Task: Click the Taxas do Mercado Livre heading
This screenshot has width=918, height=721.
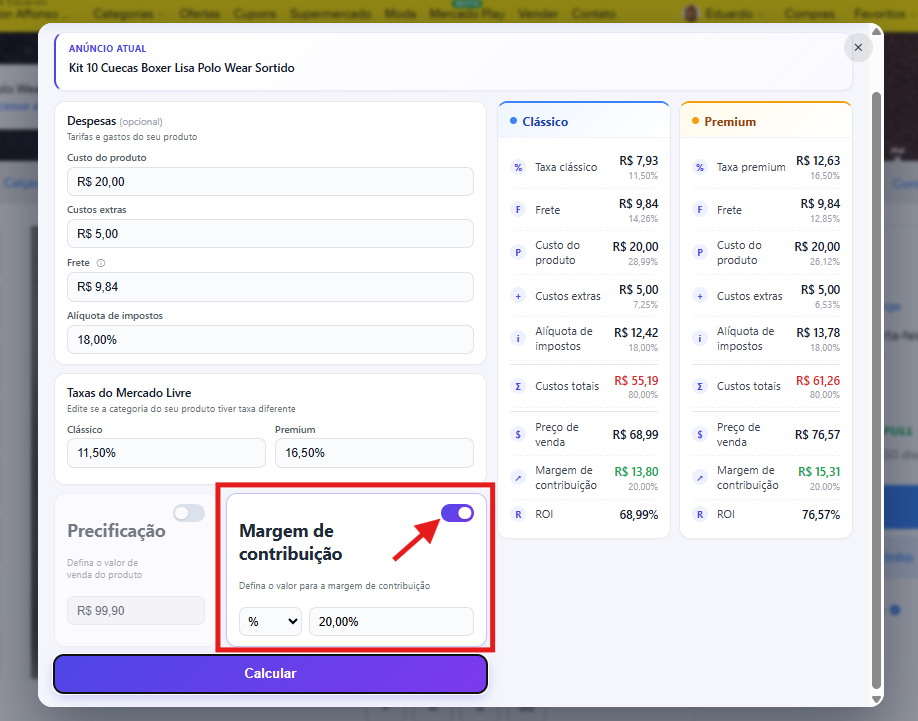Action: pos(129,393)
